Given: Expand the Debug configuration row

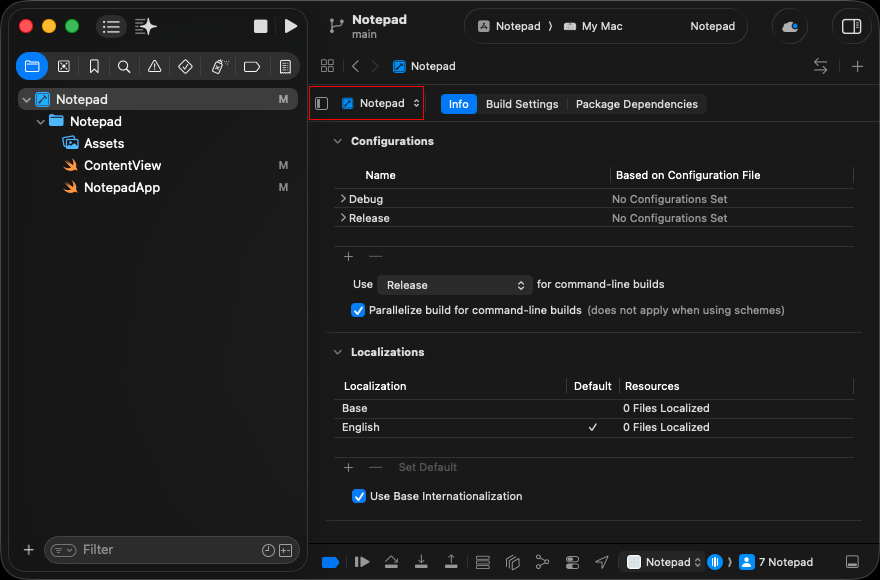Looking at the screenshot, I should pos(343,199).
